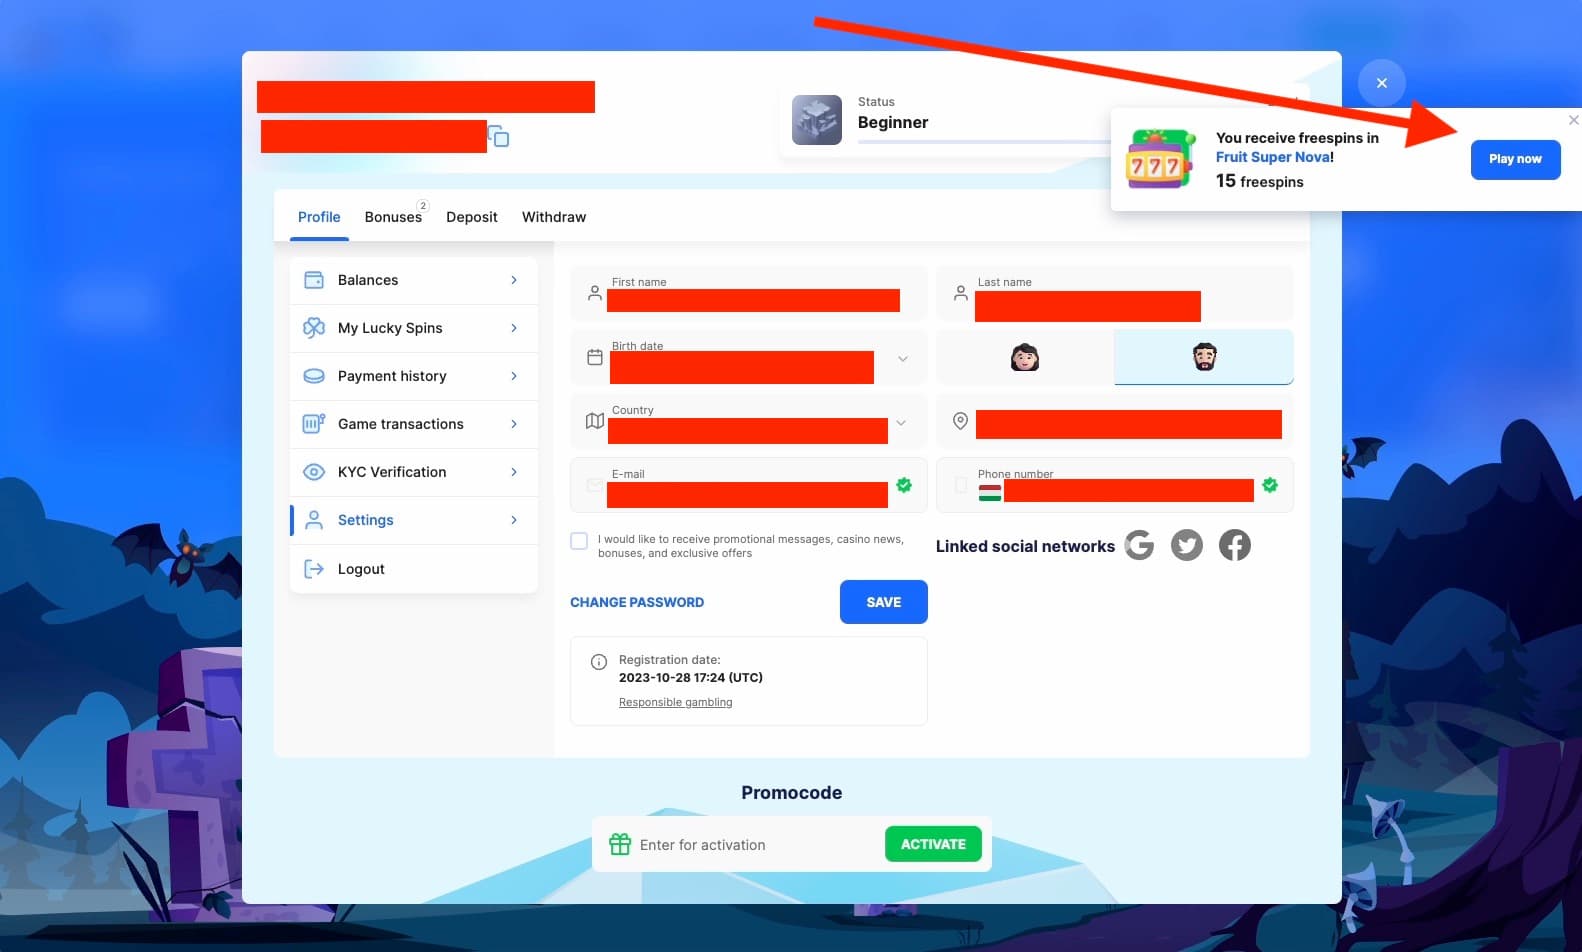
Task: Select the bearded male avatar gender option
Action: pos(1204,357)
